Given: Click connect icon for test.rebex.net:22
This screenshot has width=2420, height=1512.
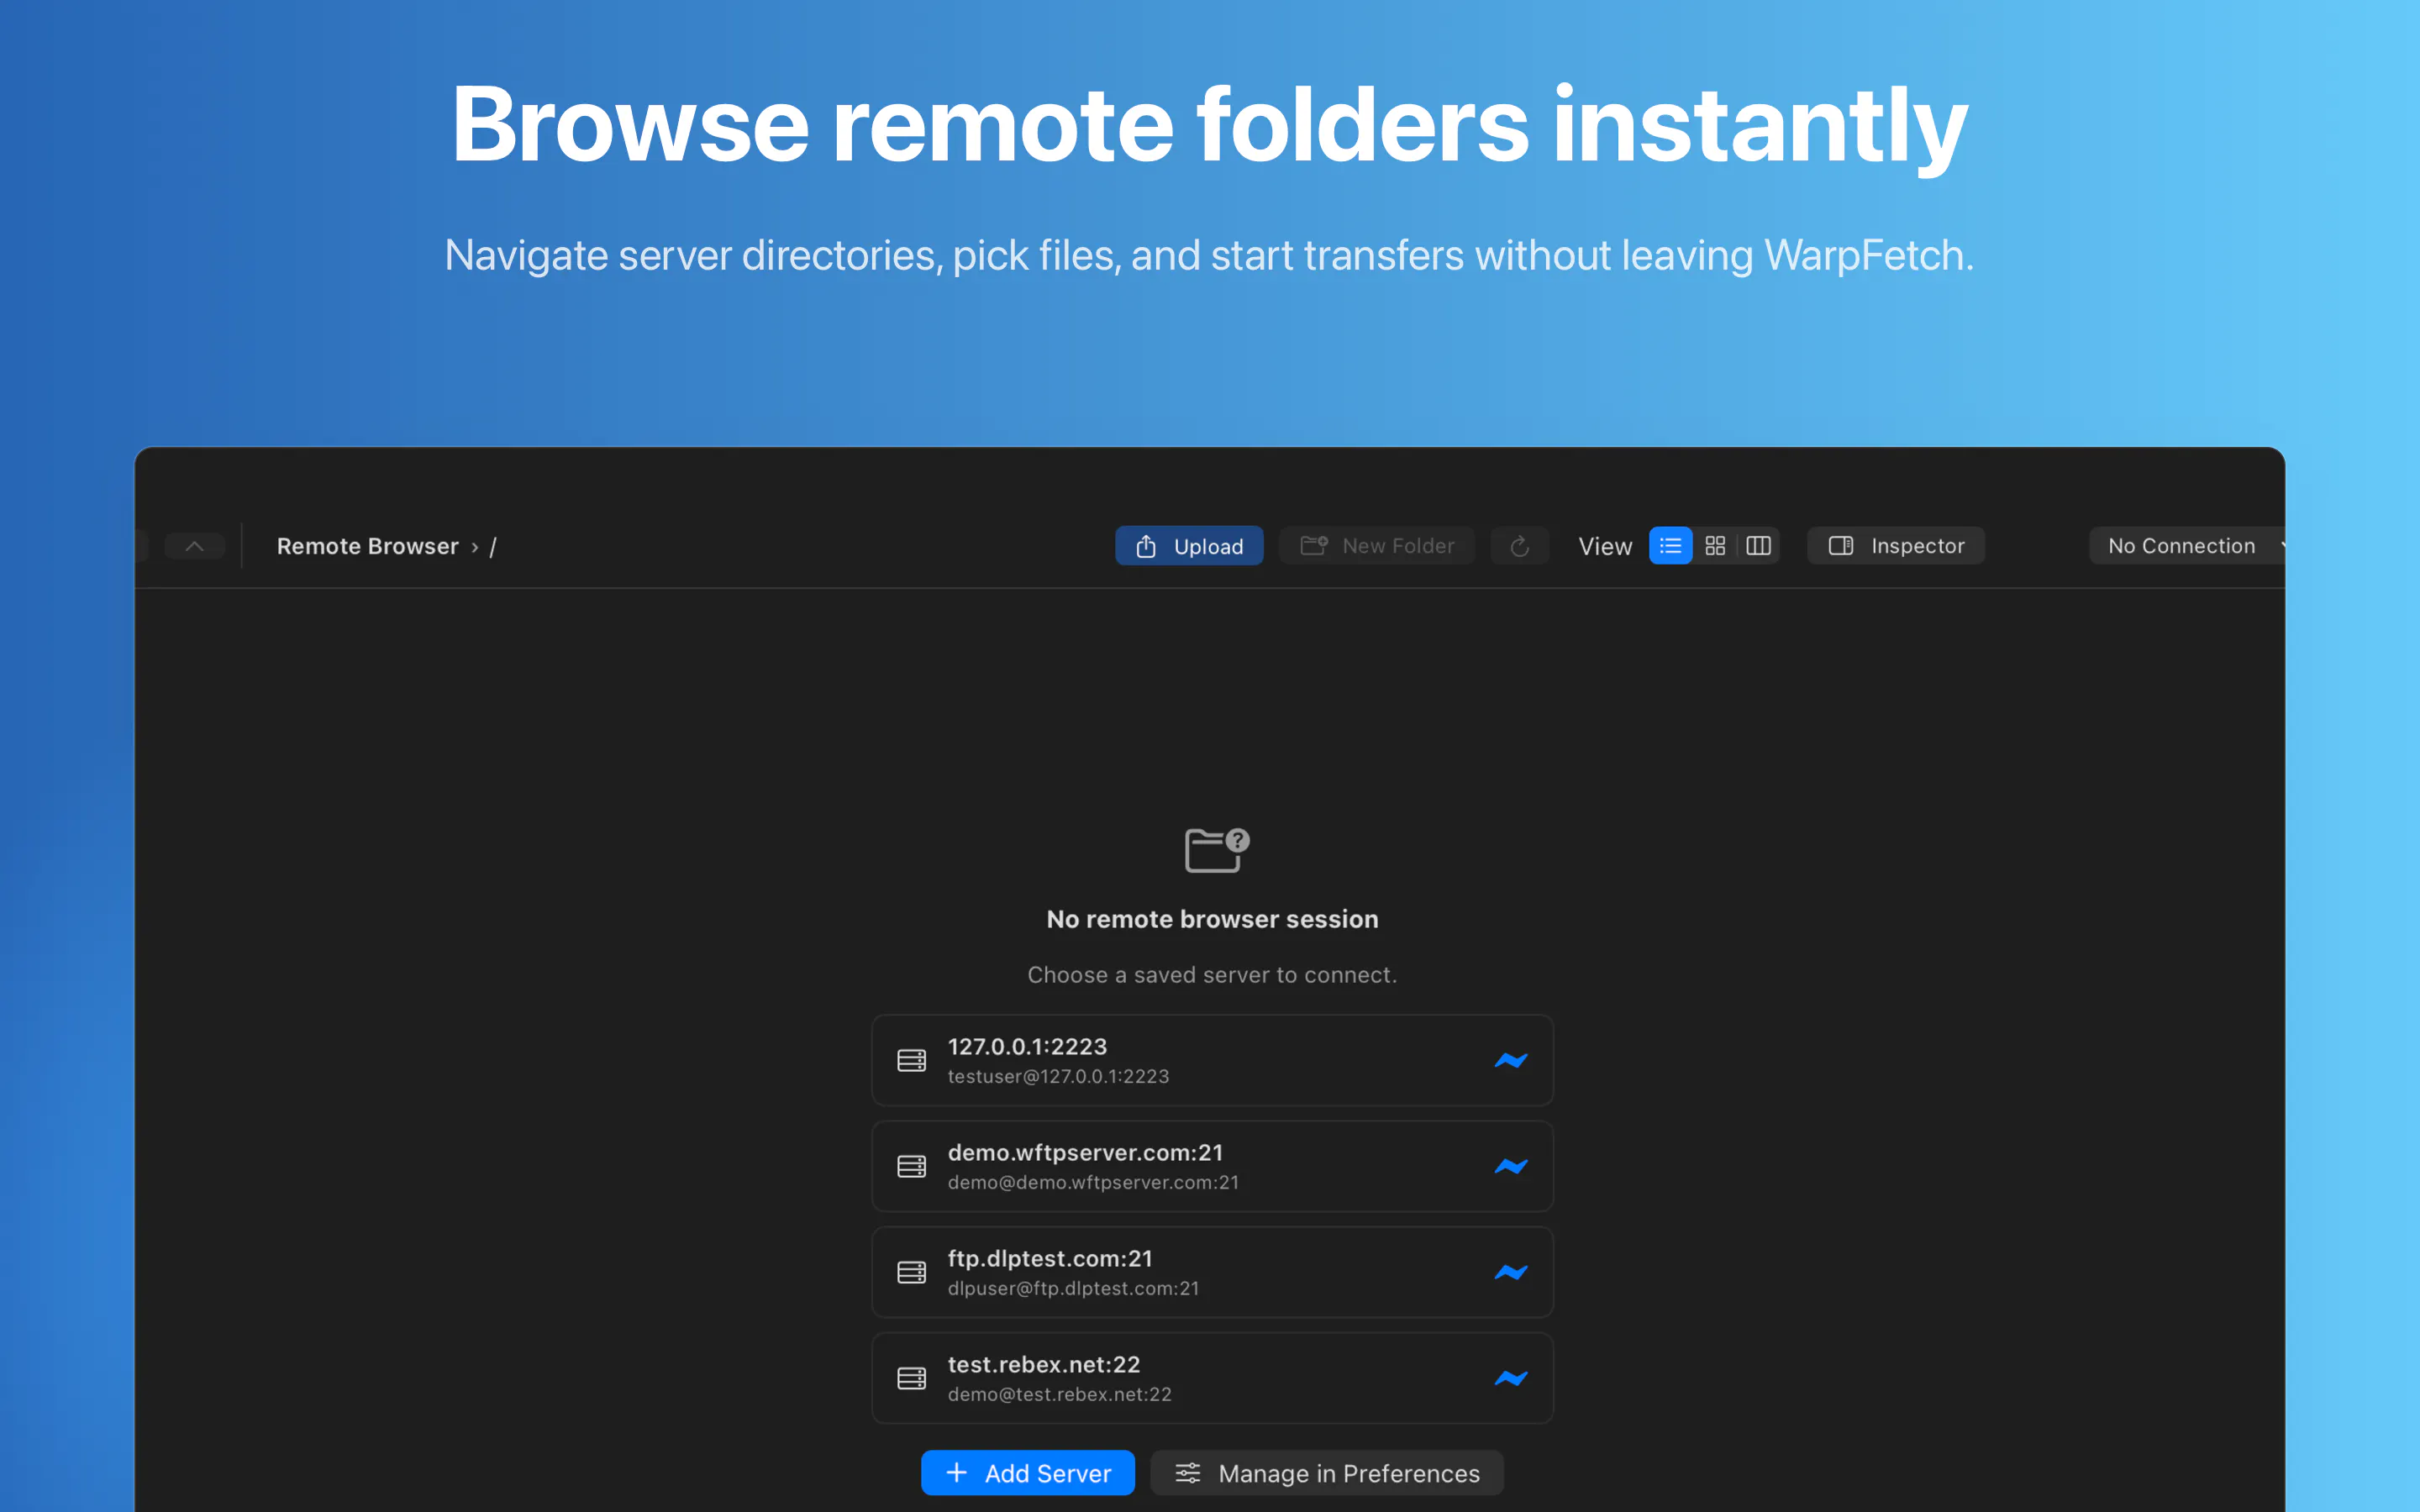Looking at the screenshot, I should tap(1511, 1378).
